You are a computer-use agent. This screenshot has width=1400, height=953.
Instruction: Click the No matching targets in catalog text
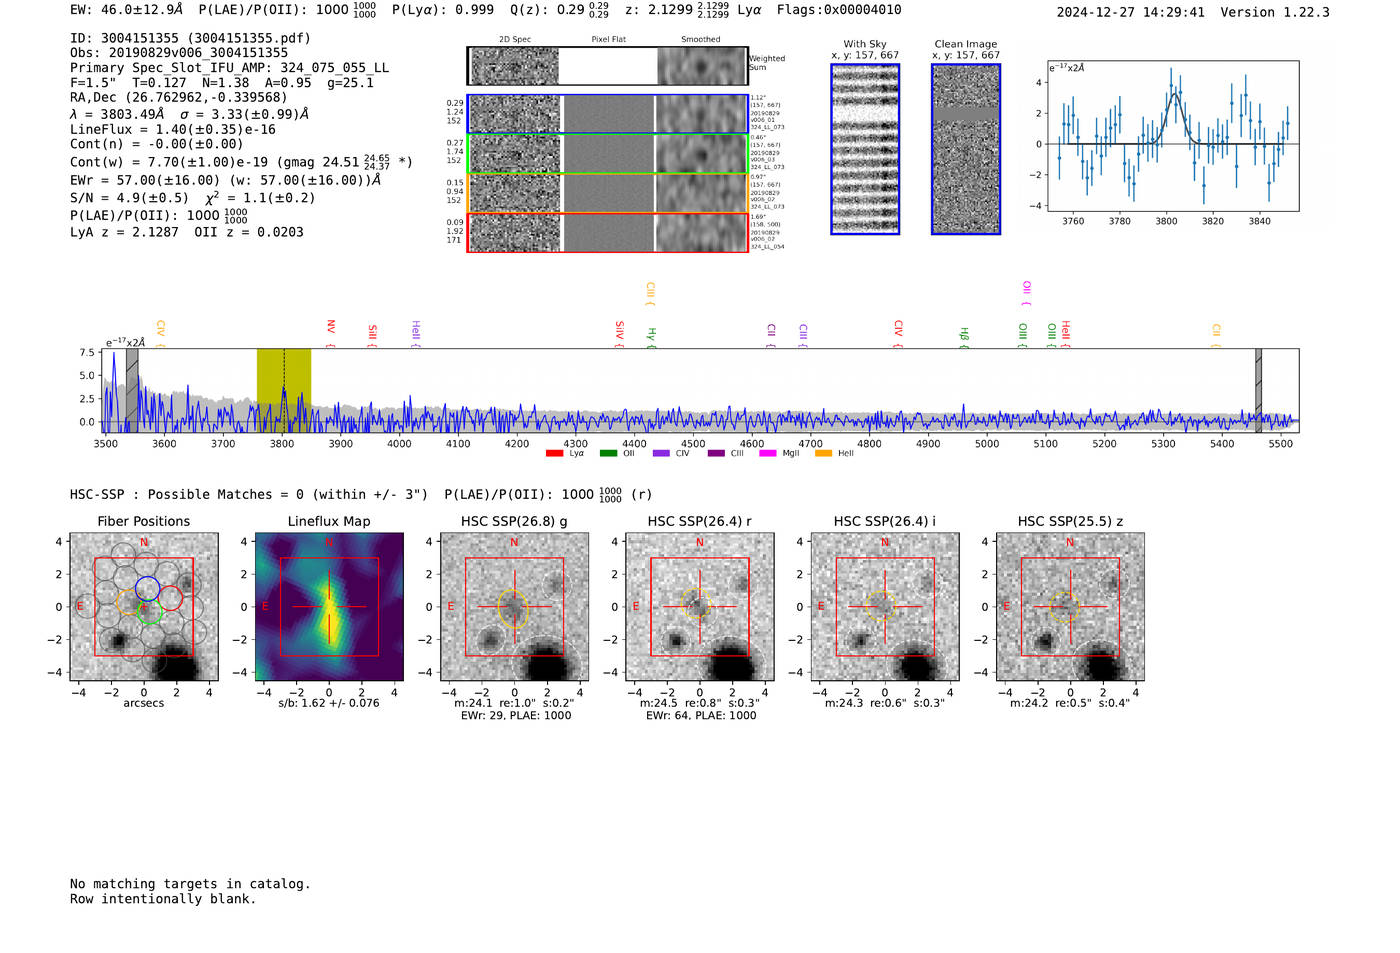pos(190,884)
